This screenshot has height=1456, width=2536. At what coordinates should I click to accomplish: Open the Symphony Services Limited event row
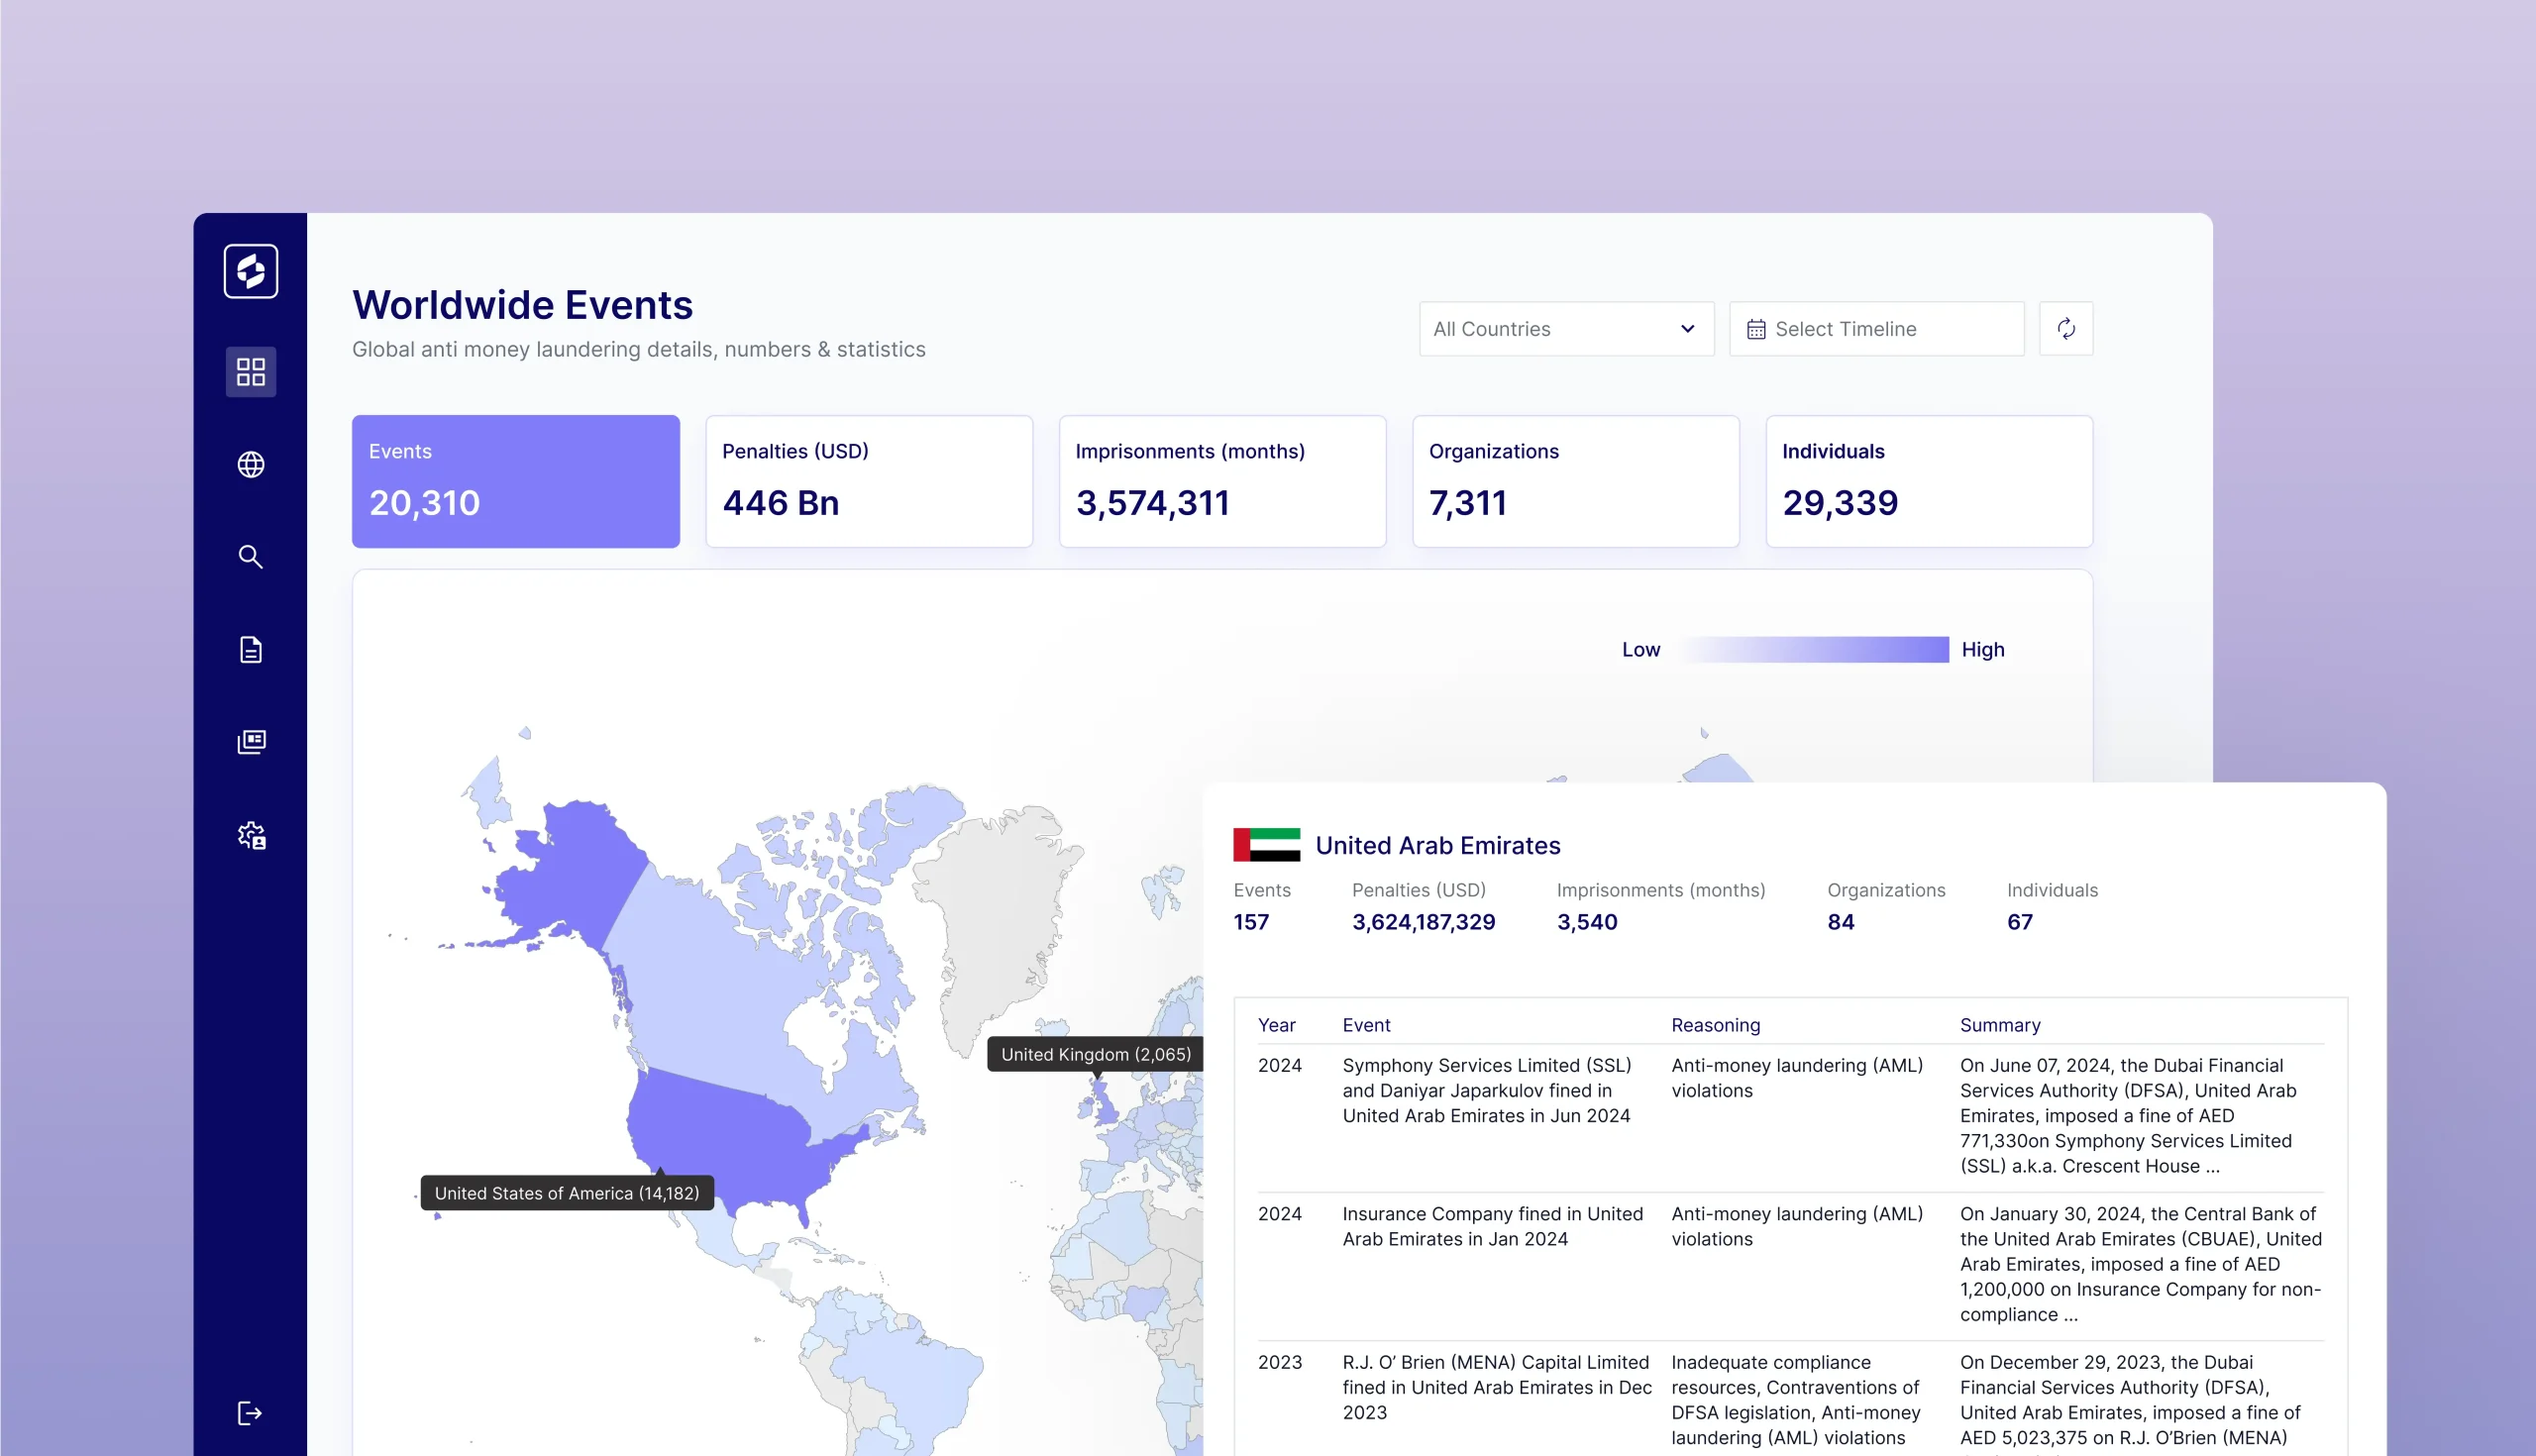1486,1090
